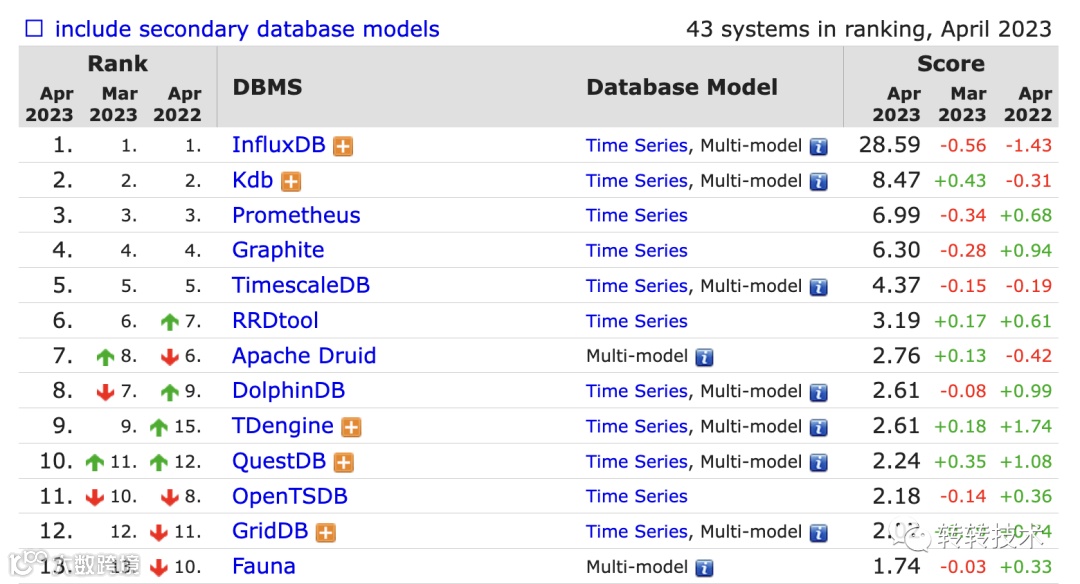Click the DBMS column header

(267, 88)
